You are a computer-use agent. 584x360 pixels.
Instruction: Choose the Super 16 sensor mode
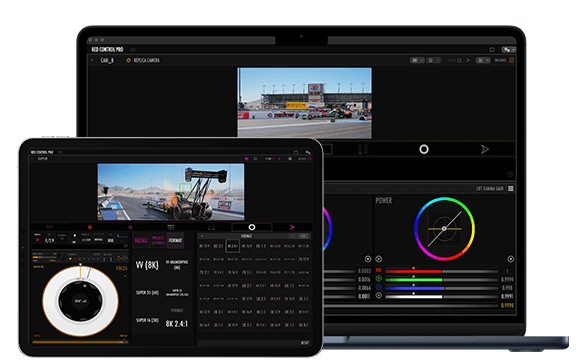click(x=147, y=320)
